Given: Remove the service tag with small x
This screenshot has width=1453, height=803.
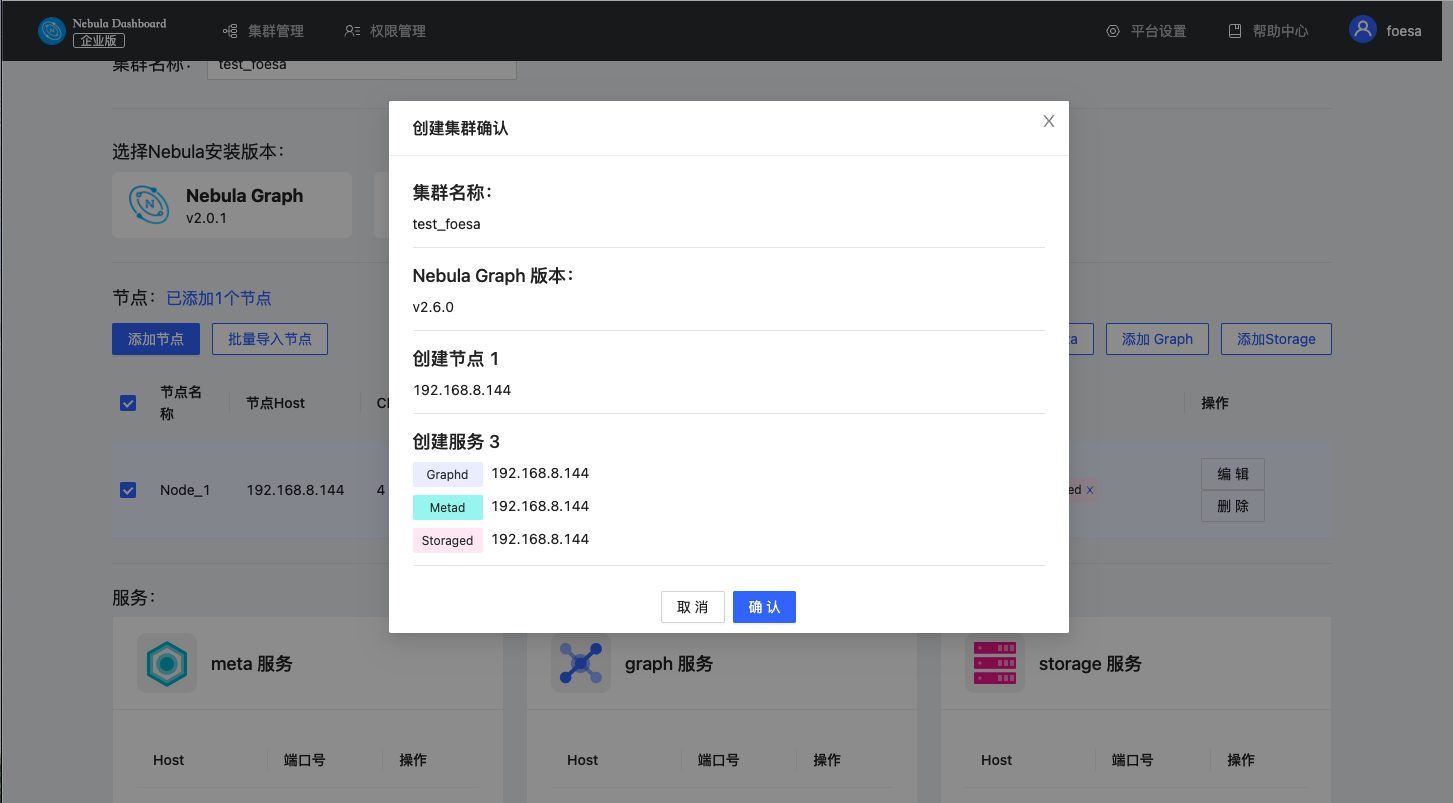Looking at the screenshot, I should (x=1090, y=490).
